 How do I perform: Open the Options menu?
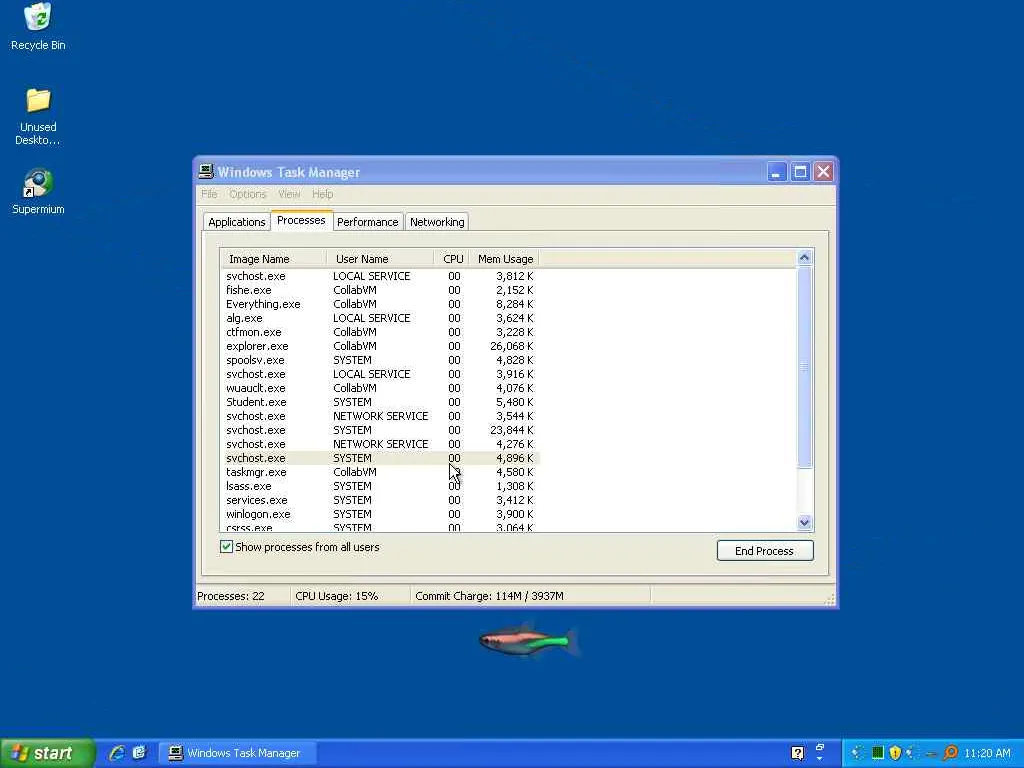point(248,194)
